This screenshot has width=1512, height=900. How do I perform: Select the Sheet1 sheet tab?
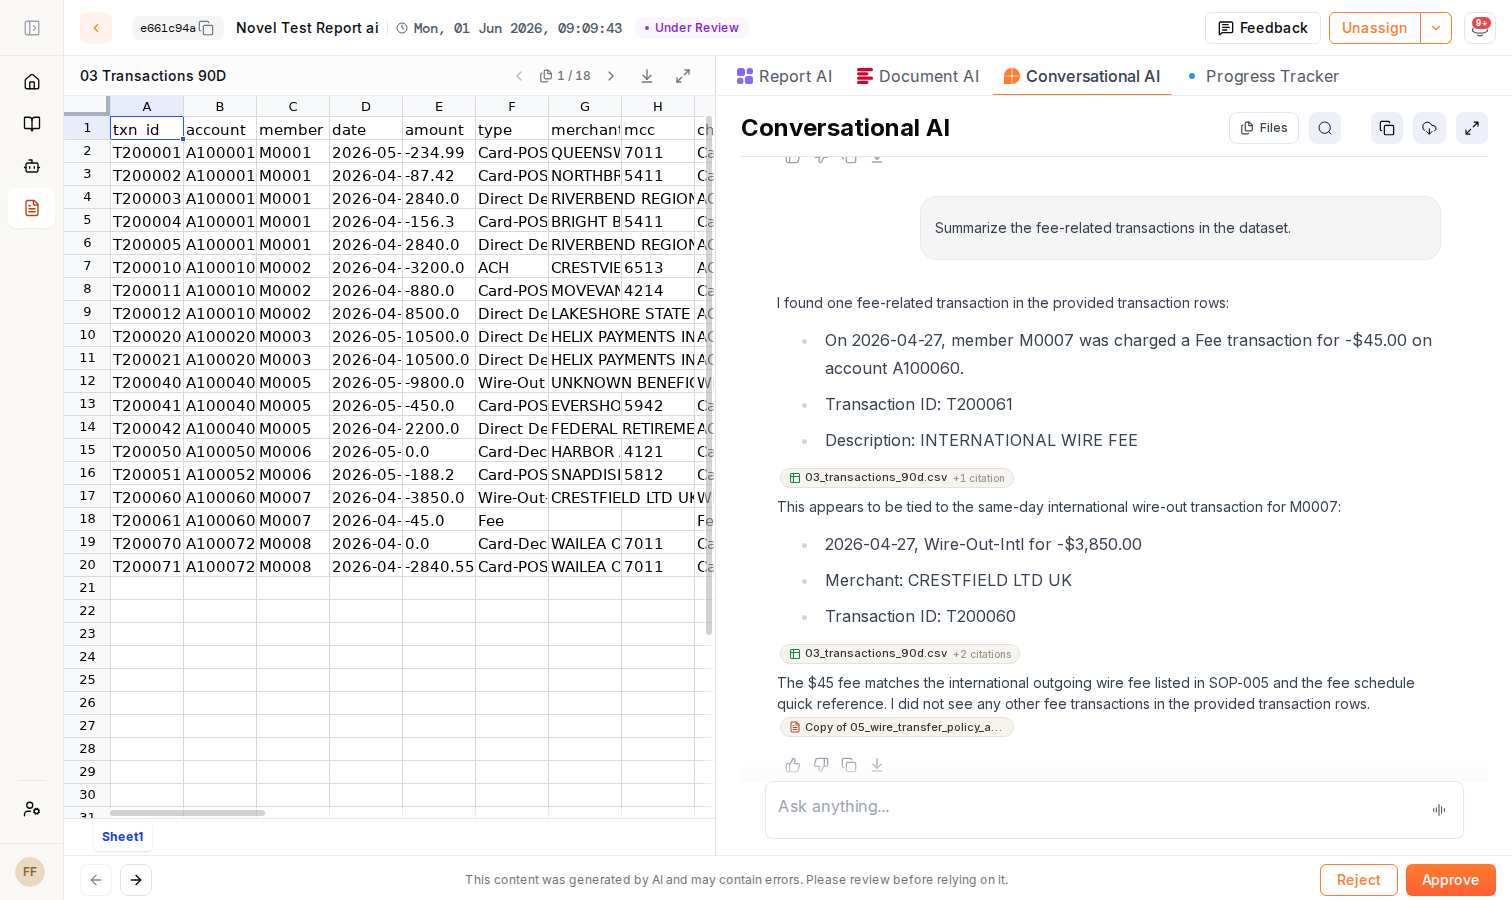[123, 837]
